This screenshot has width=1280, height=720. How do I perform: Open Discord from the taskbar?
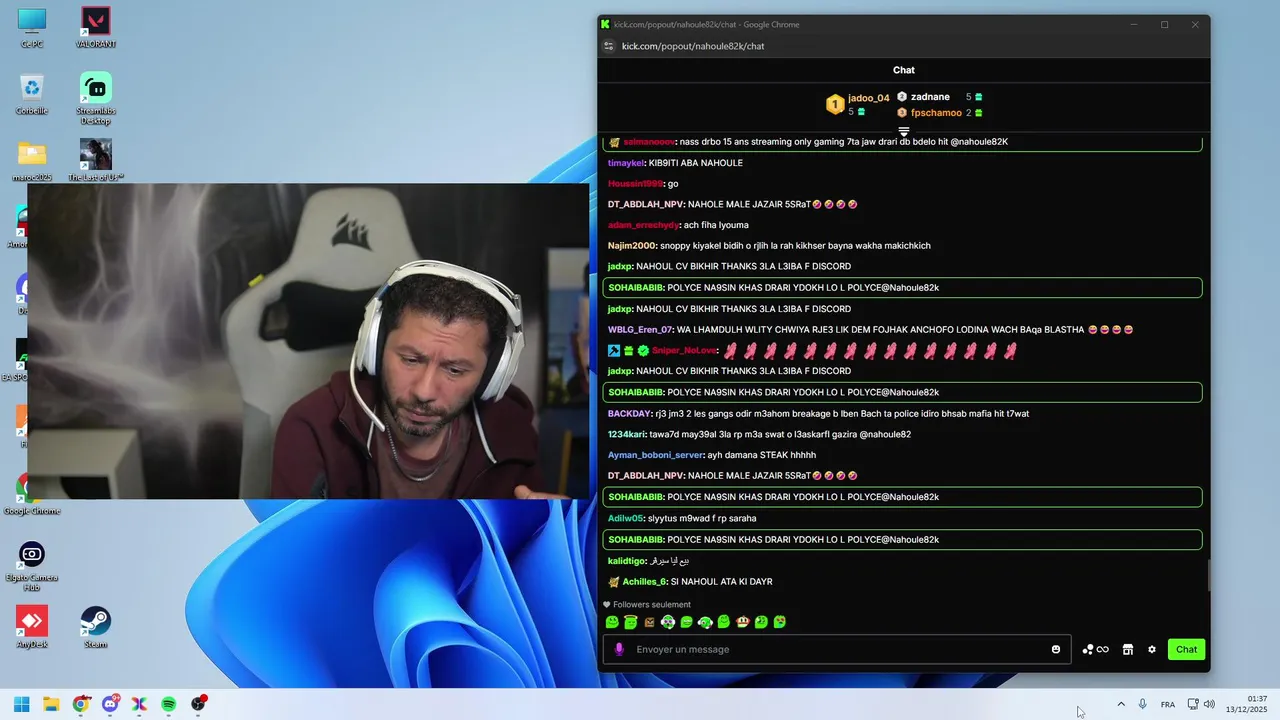point(110,704)
